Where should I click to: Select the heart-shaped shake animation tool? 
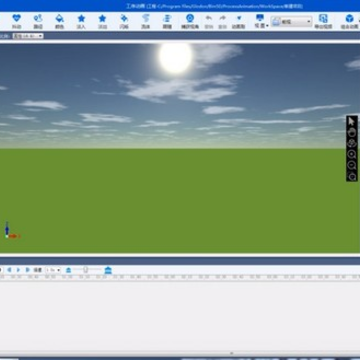click(x=16, y=21)
